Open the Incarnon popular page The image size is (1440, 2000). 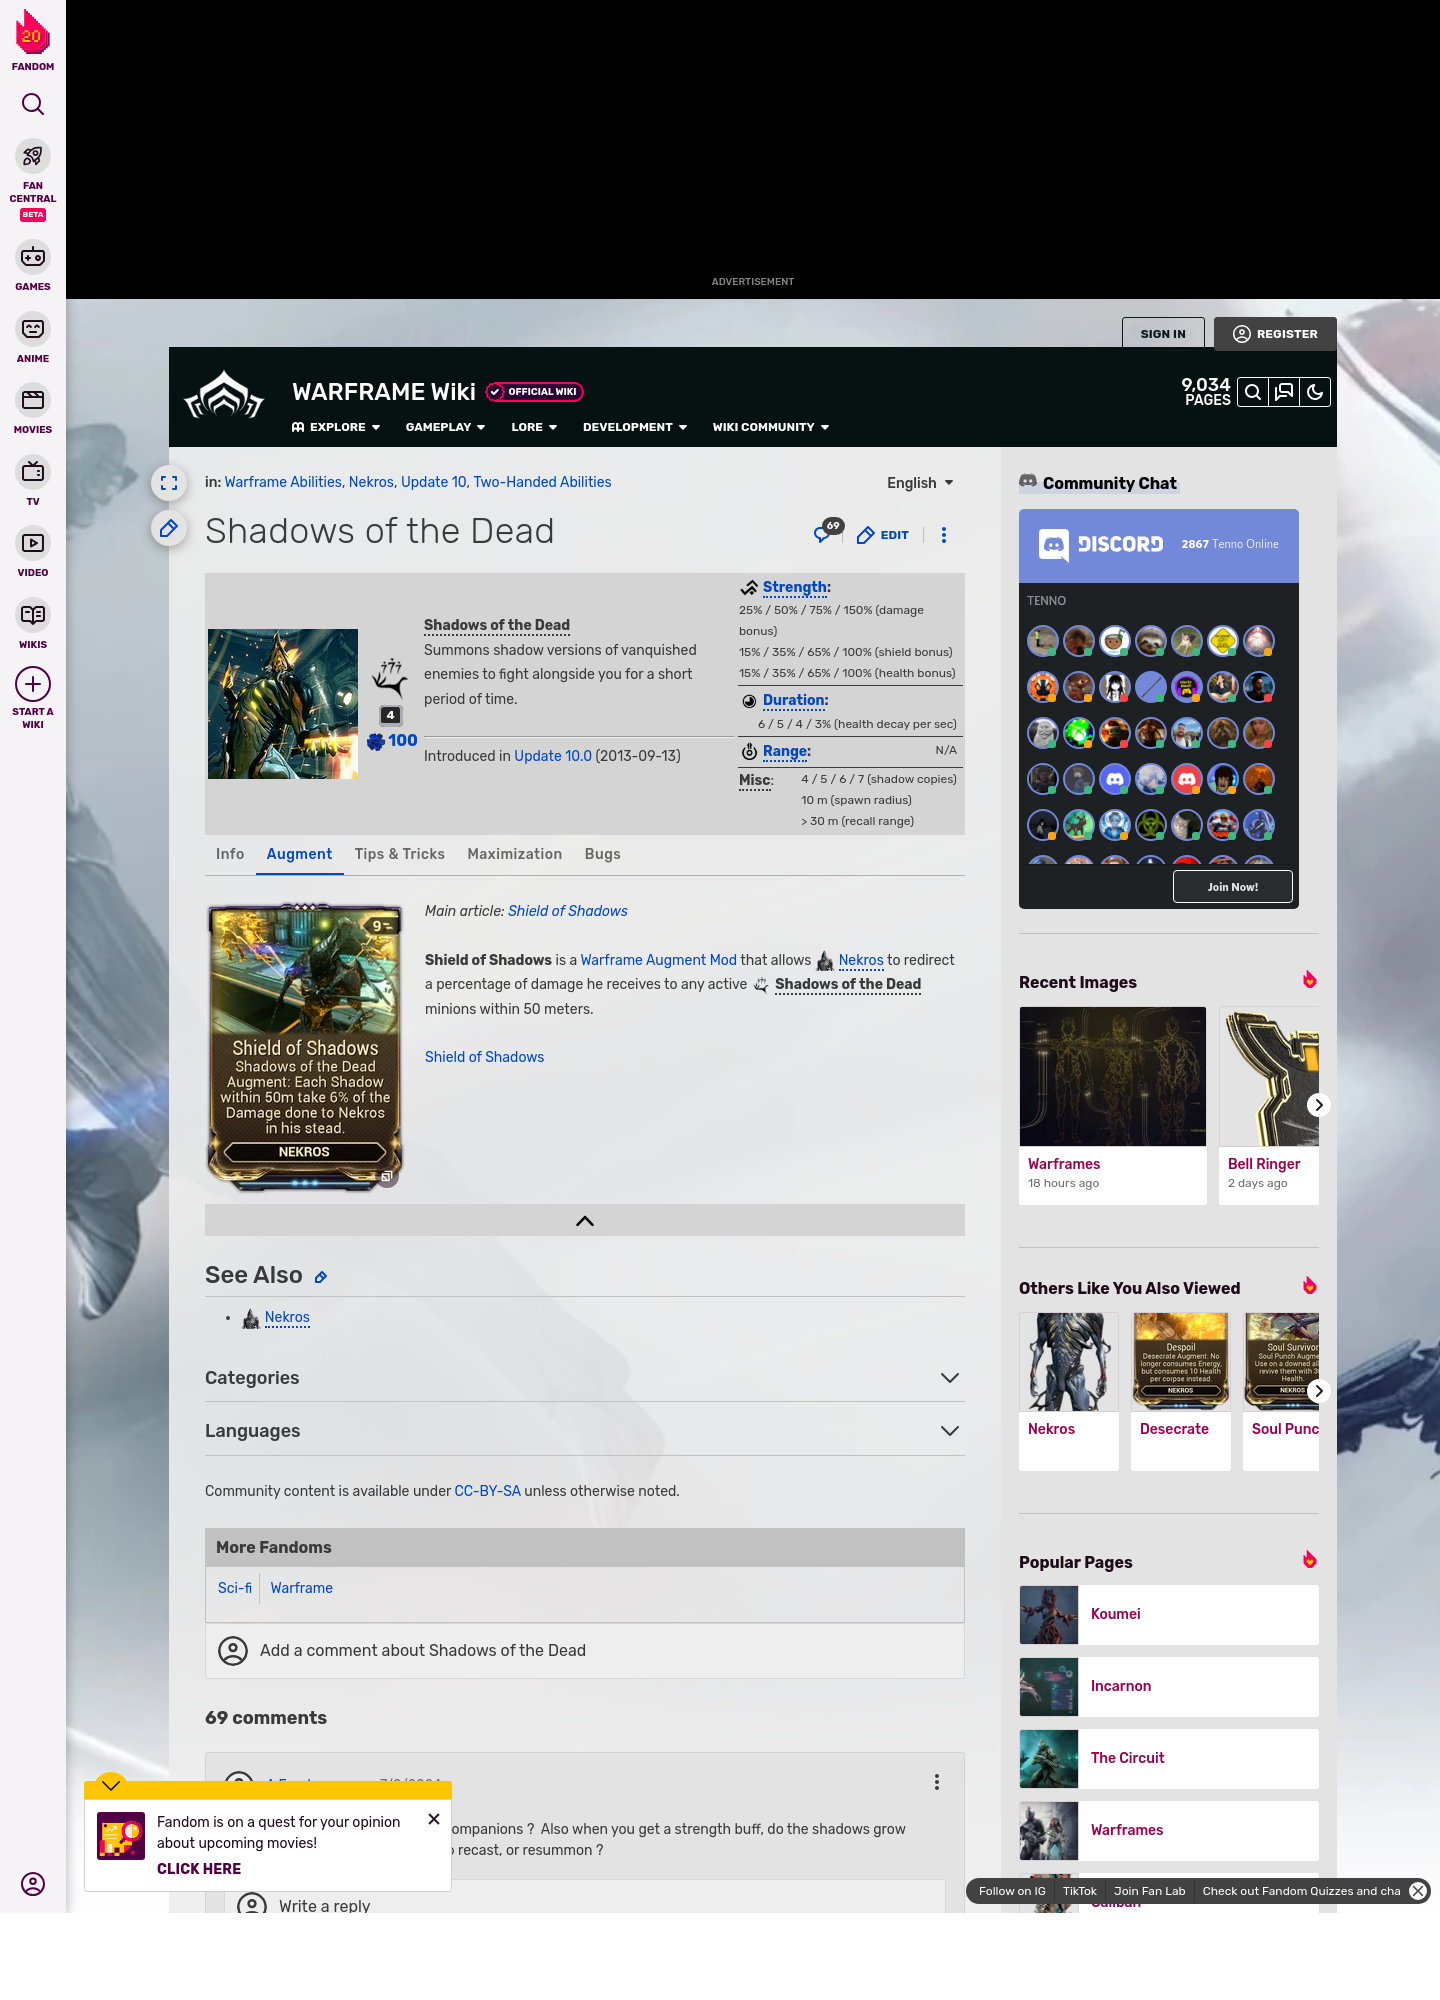pyautogui.click(x=1169, y=1686)
